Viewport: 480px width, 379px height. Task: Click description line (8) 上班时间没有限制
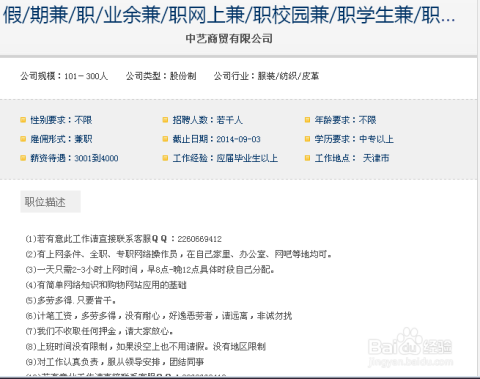tap(146, 346)
